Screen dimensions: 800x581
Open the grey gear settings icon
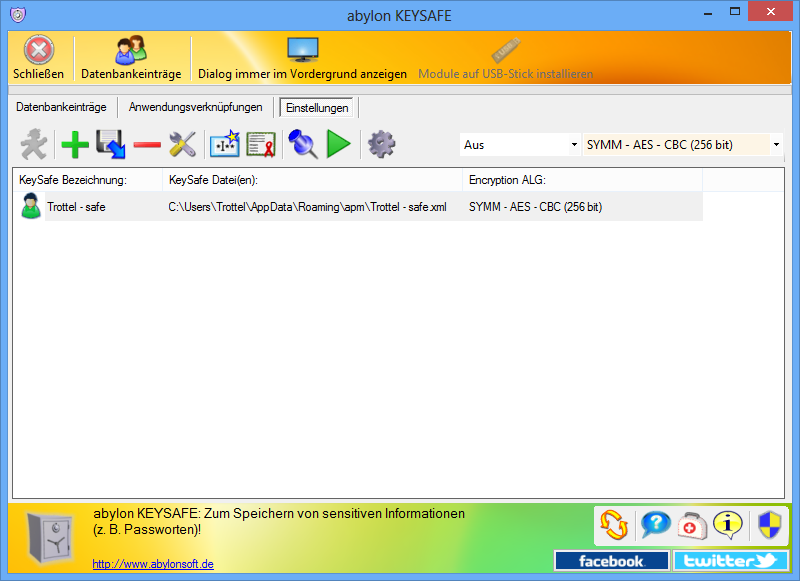coord(381,144)
